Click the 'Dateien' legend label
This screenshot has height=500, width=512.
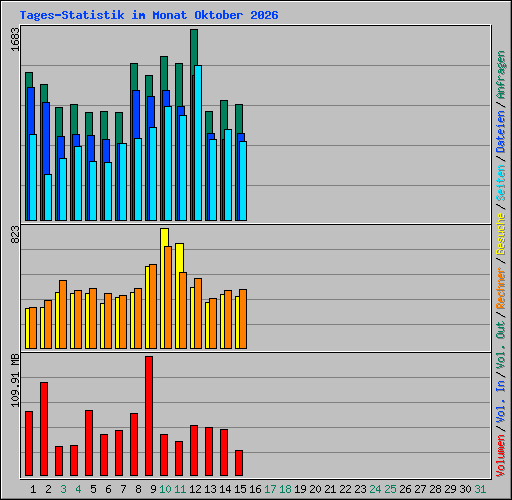coord(501,132)
